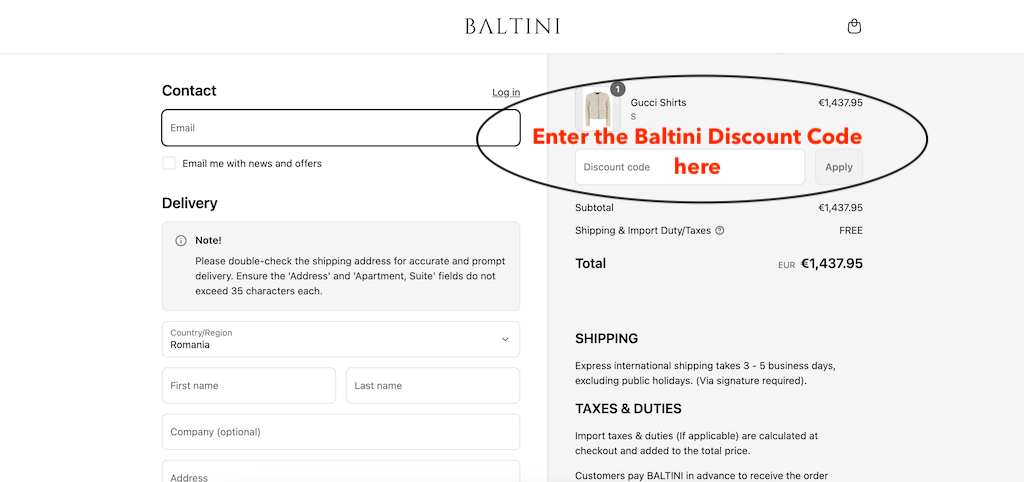
Task: Click the Shipping & Import Duty info icon
Action: pyautogui.click(x=720, y=231)
